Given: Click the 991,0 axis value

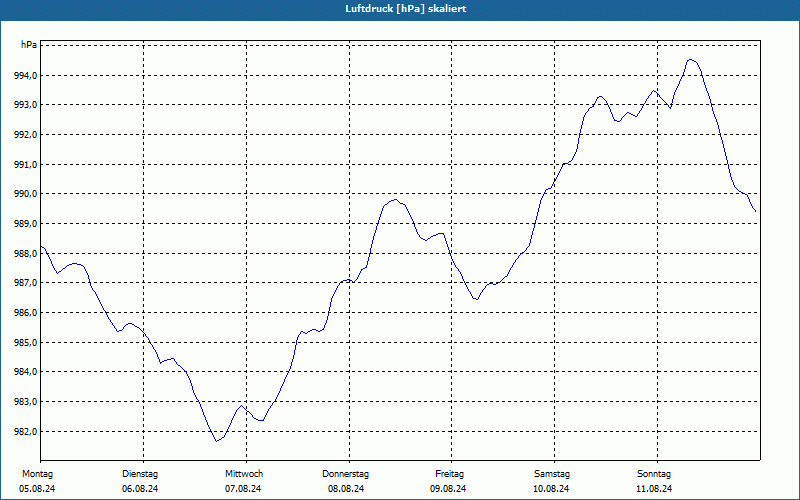Looking at the screenshot, I should click(25, 164).
